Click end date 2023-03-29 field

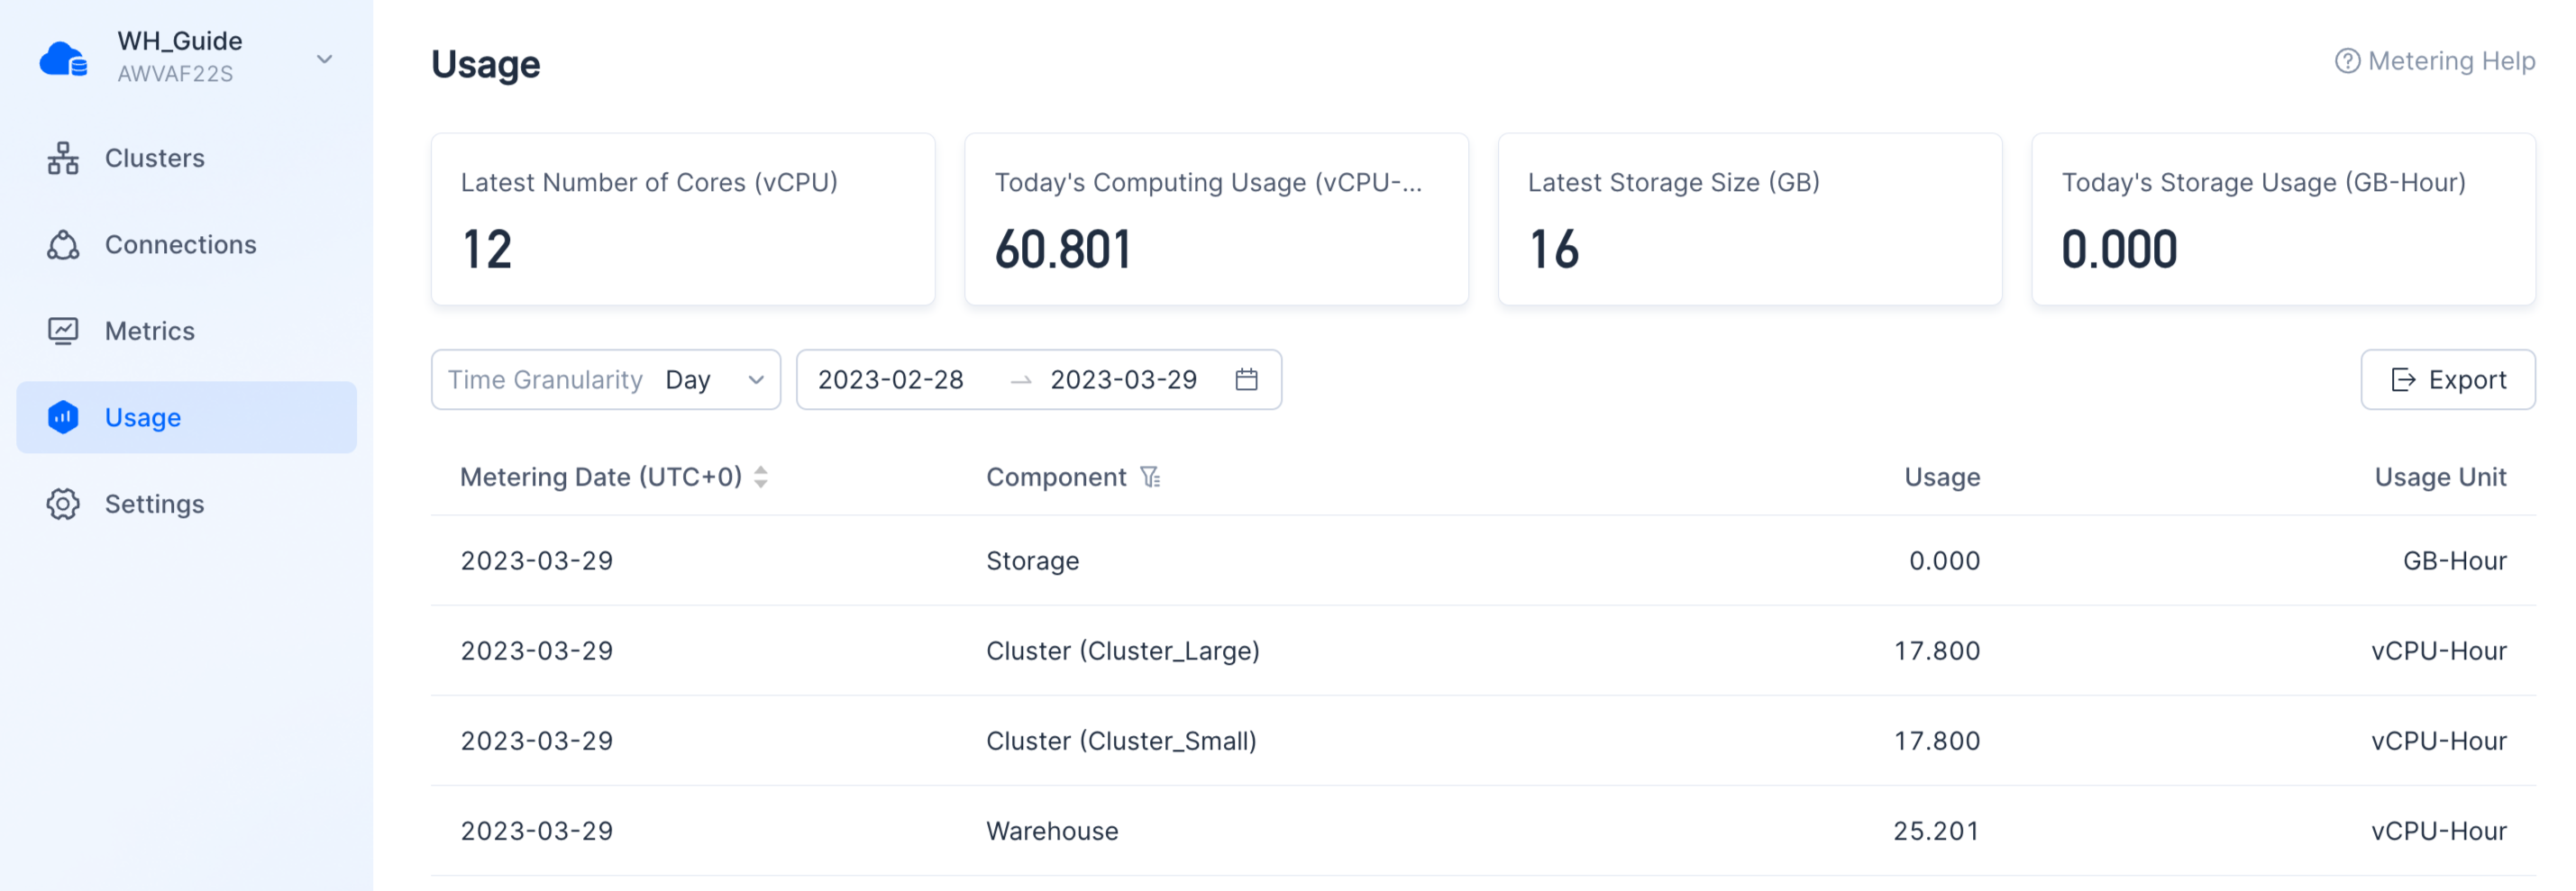coord(1123,380)
